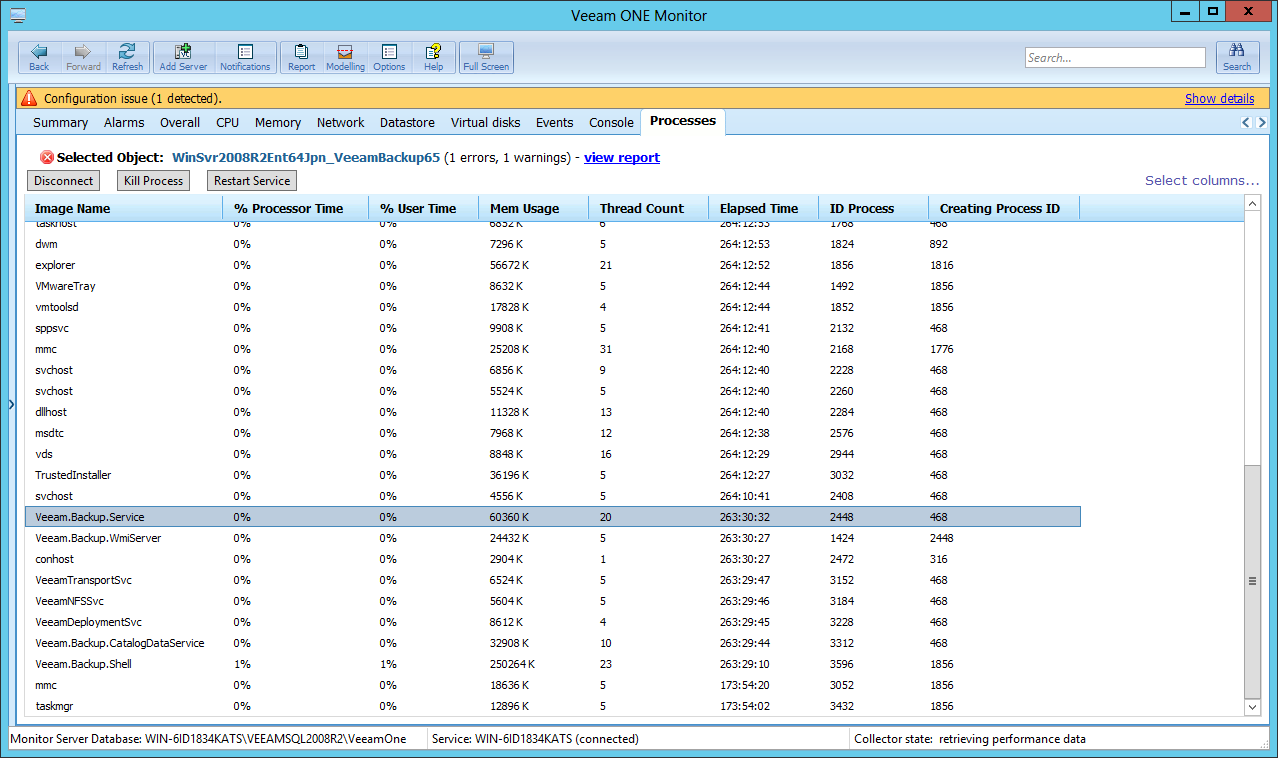Sort by Elapsed Time column header
This screenshot has height=758, width=1278.
pos(764,208)
